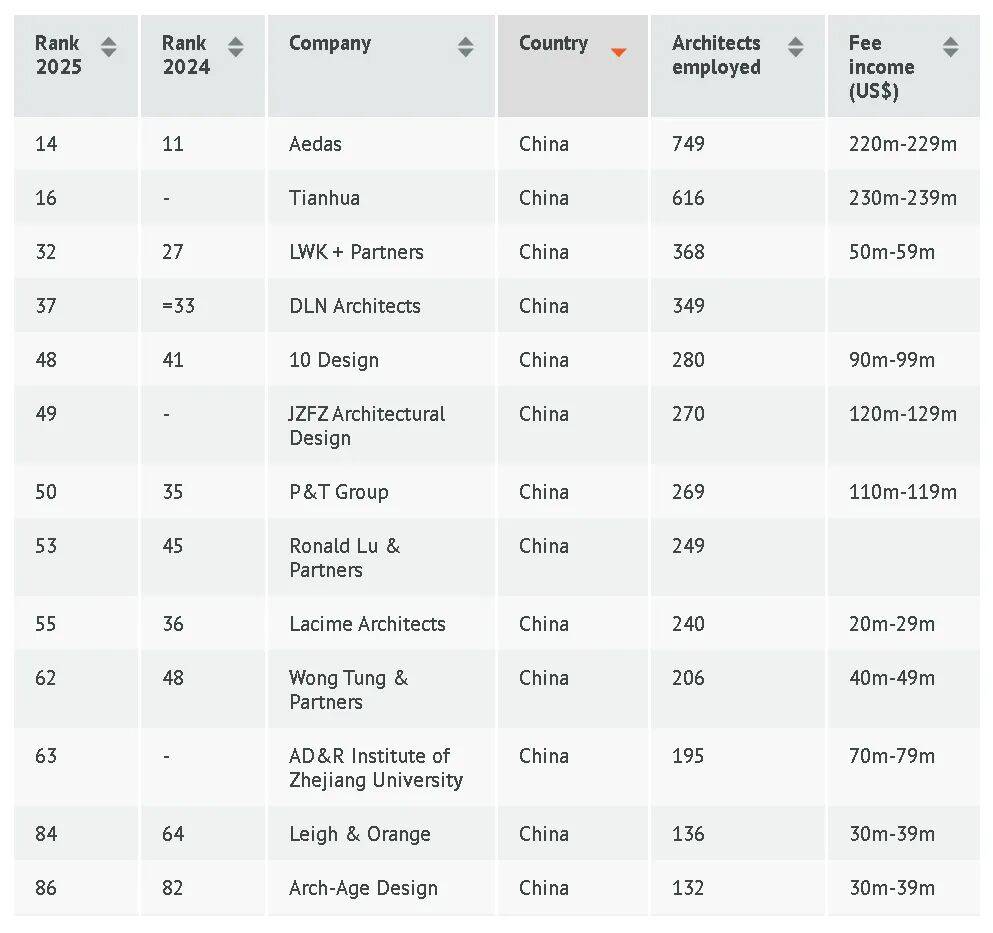This screenshot has width=993, height=933.
Task: Click the DLN Architects row name
Action: pyautogui.click(x=355, y=306)
